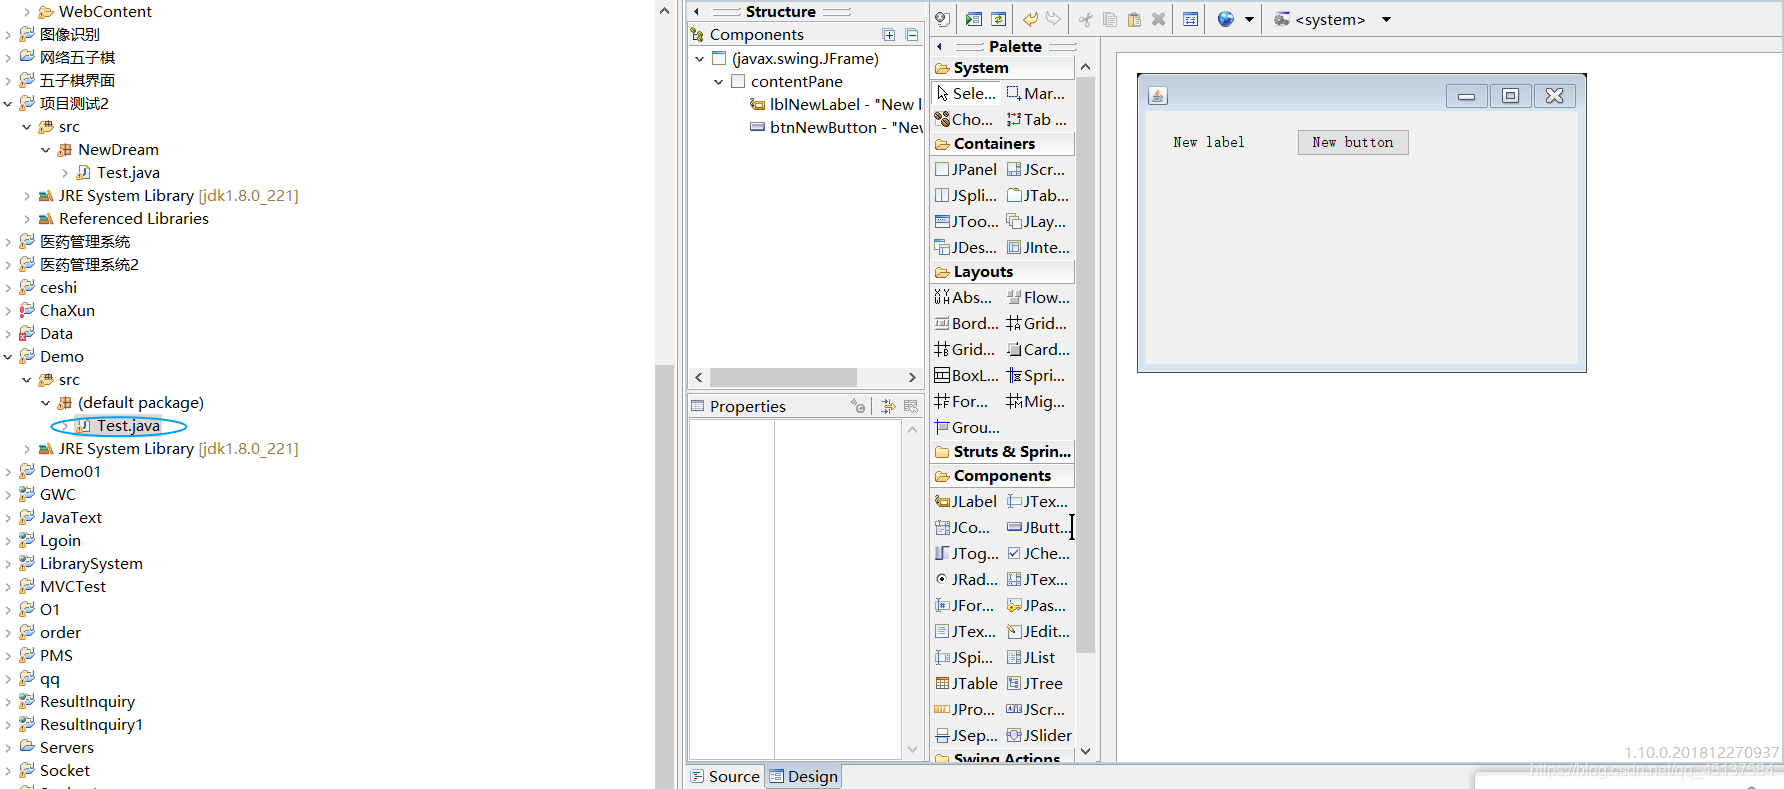Screen dimensions: 1784x789
Task: Collapse the Layouts palette category
Action: point(1002,272)
